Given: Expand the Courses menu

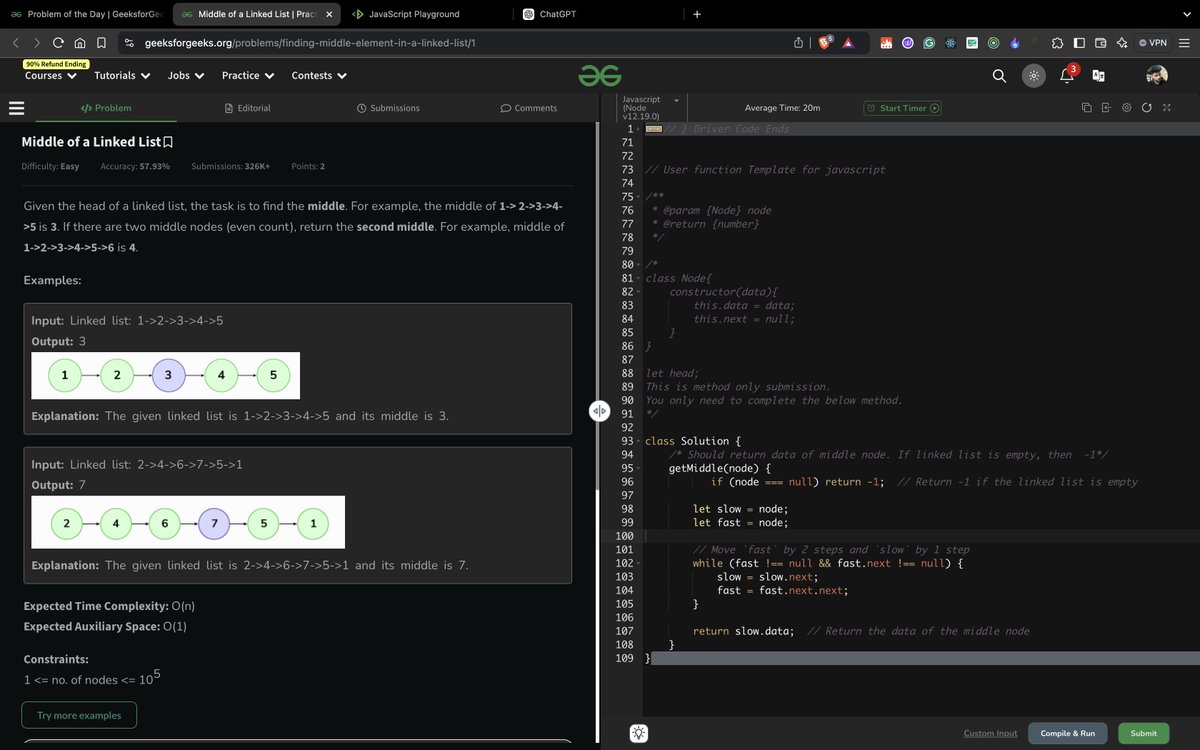Looking at the screenshot, I should (x=49, y=75).
